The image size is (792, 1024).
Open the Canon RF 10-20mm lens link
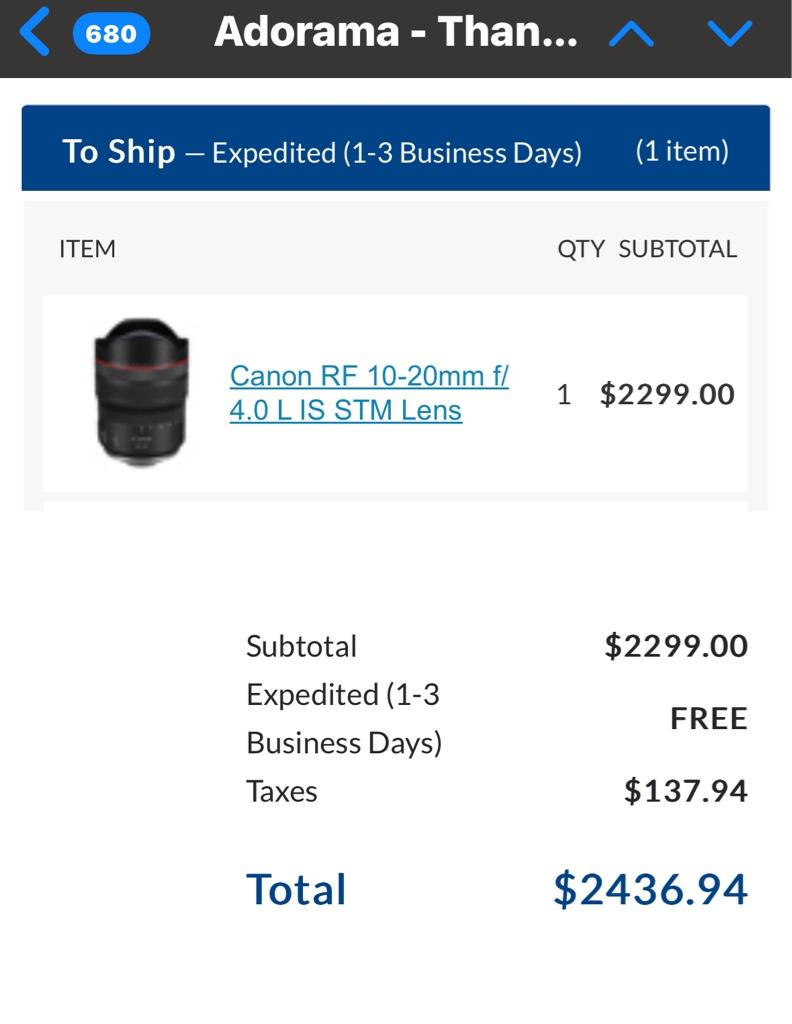[x=369, y=393]
